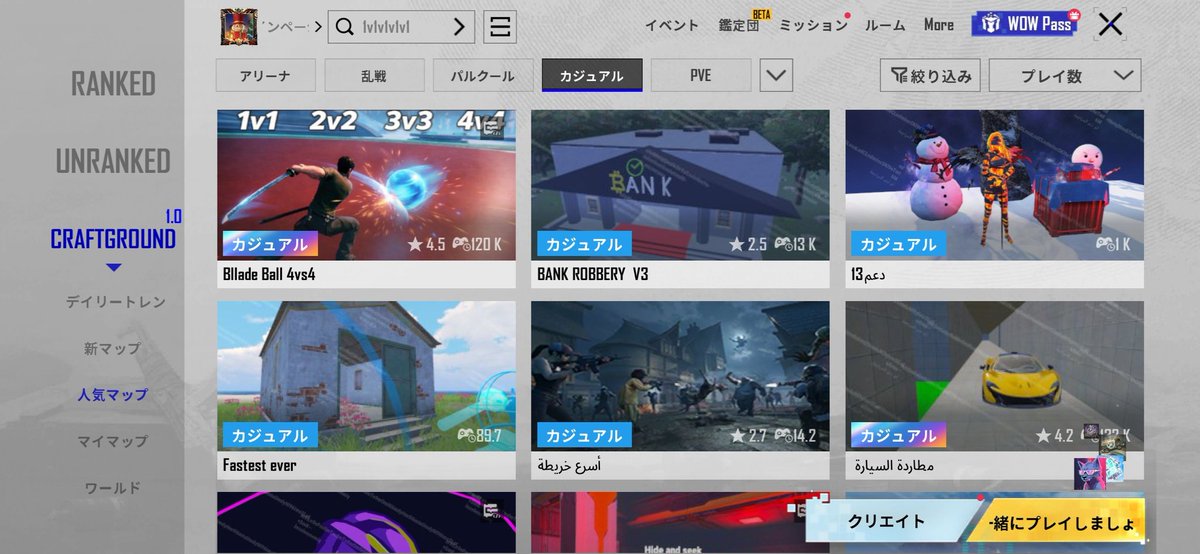Switch to UNRANKED mode
The image size is (1200, 554).
pyautogui.click(x=113, y=161)
